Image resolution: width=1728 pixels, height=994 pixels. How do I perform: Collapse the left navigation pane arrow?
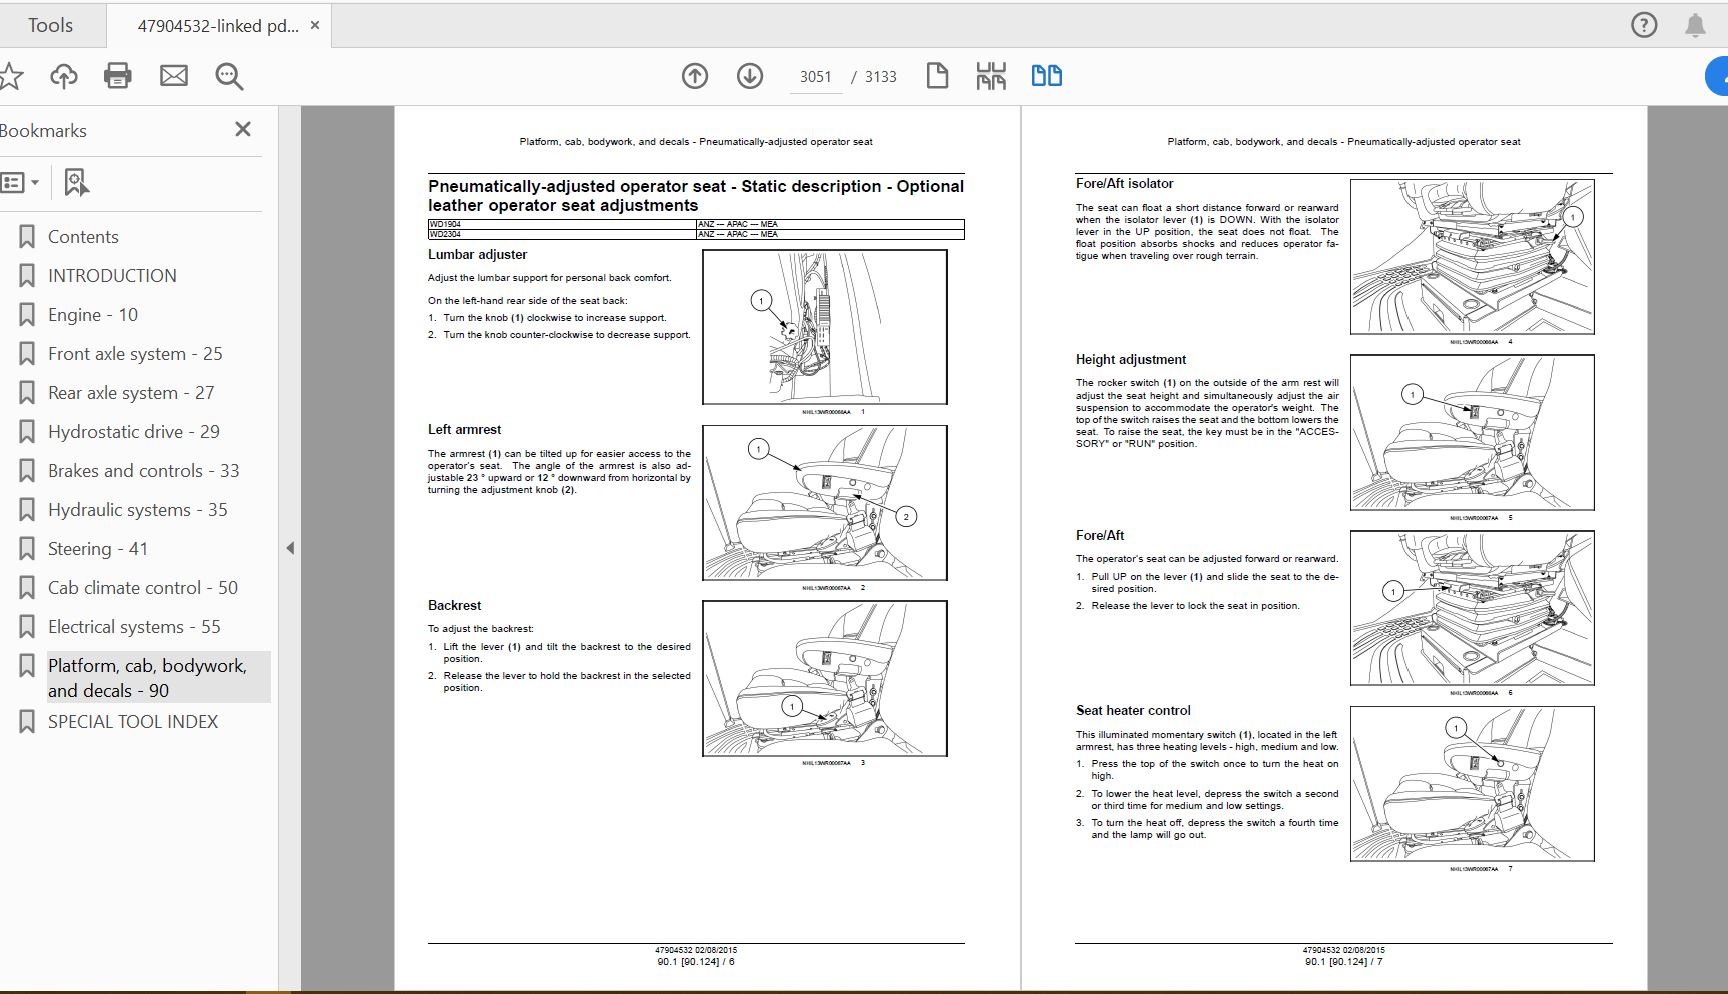click(290, 548)
